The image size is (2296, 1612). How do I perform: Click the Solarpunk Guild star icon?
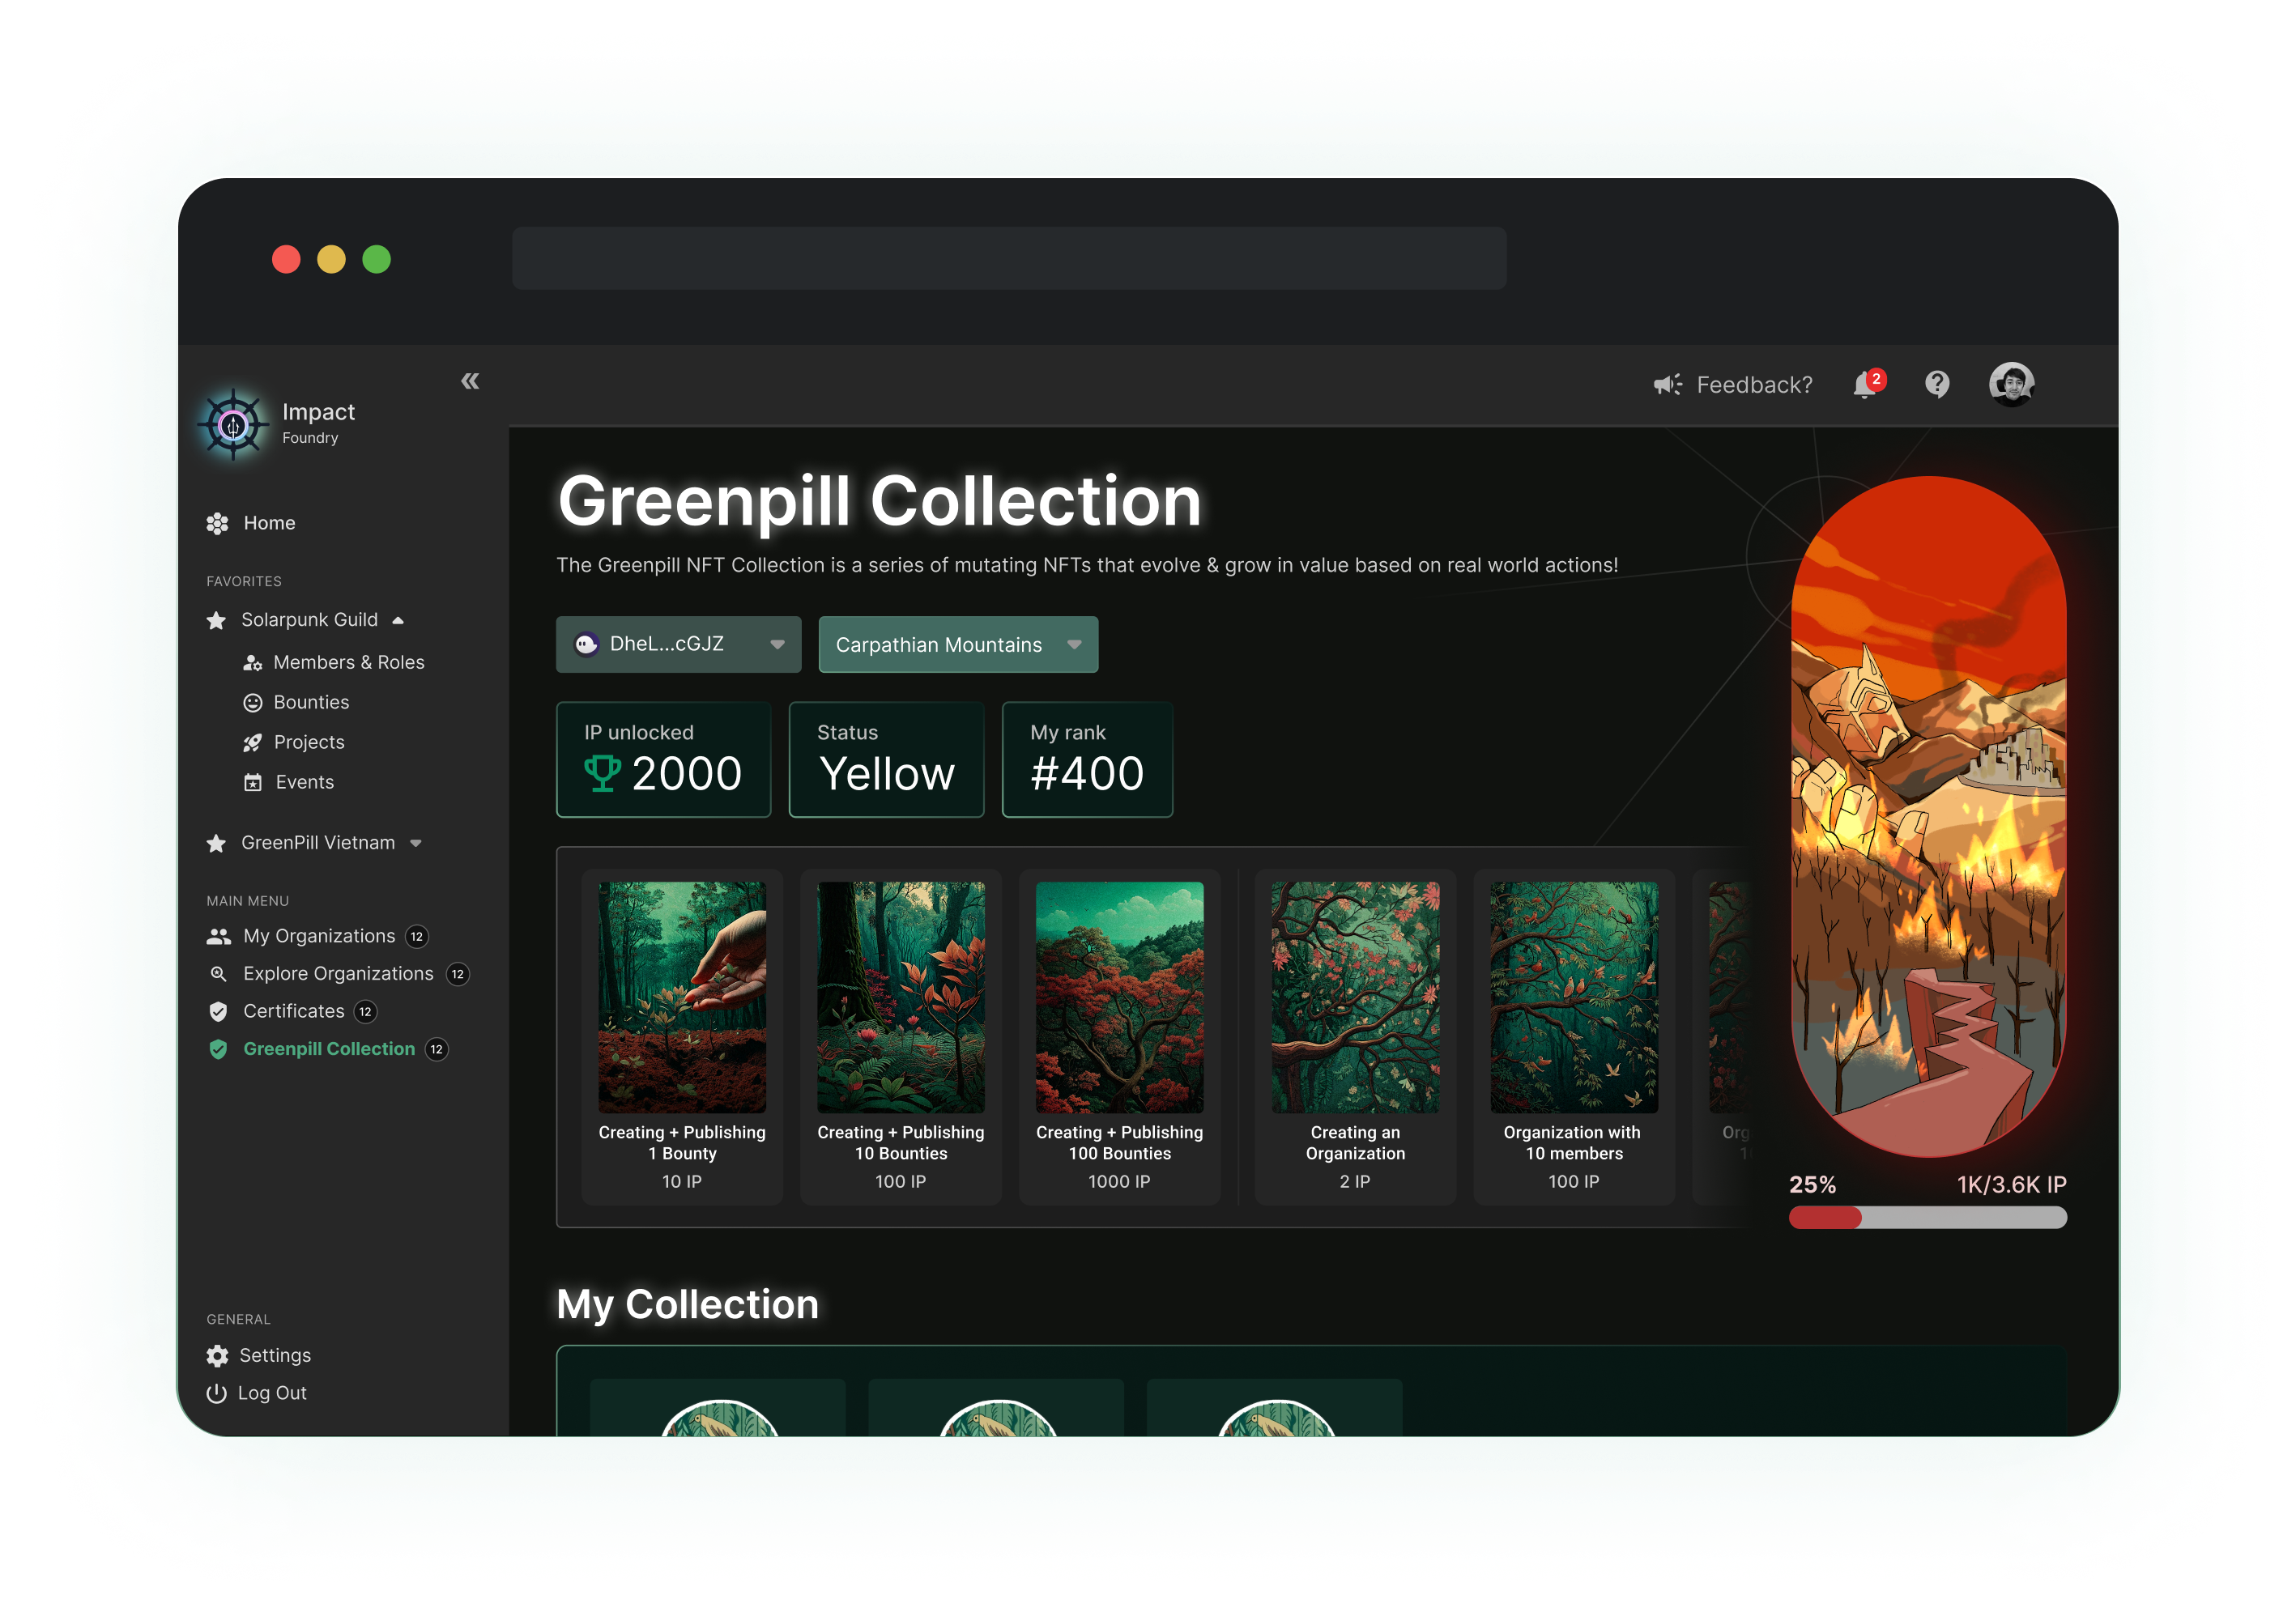click(216, 620)
